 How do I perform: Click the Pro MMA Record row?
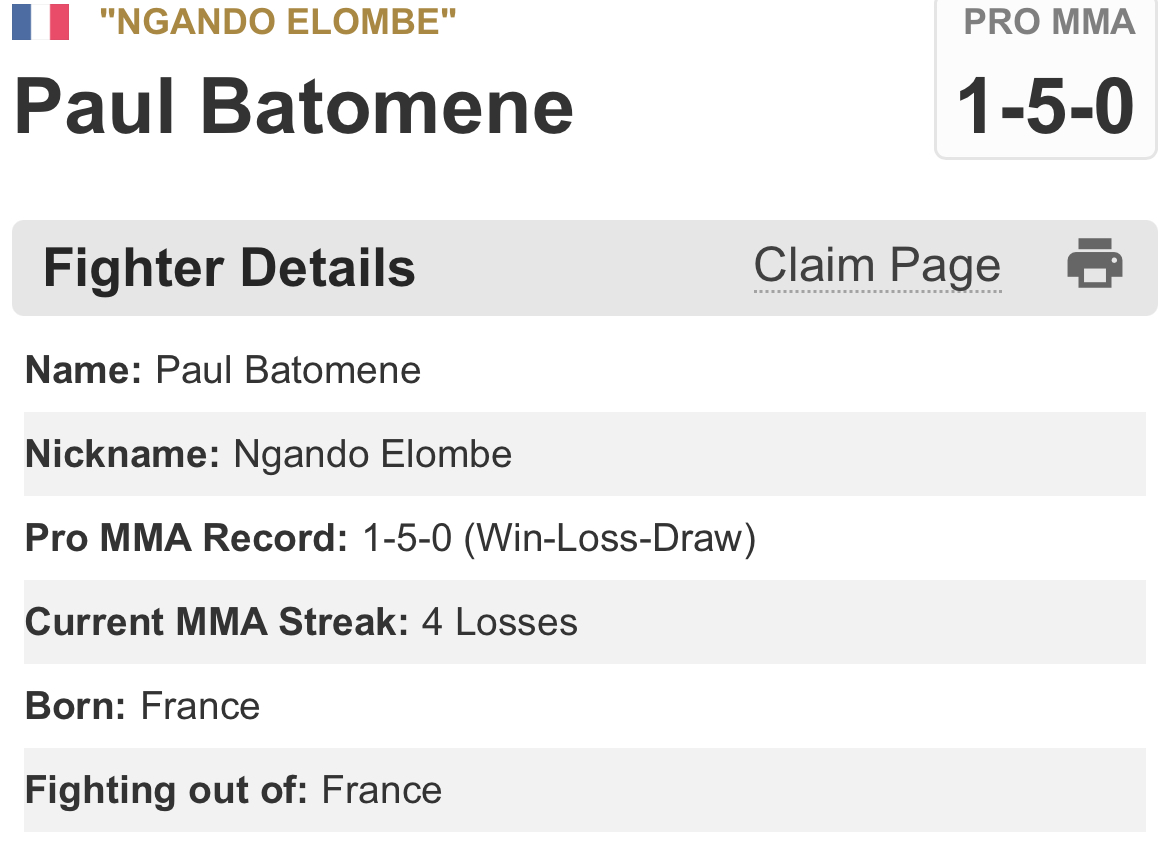(584, 539)
